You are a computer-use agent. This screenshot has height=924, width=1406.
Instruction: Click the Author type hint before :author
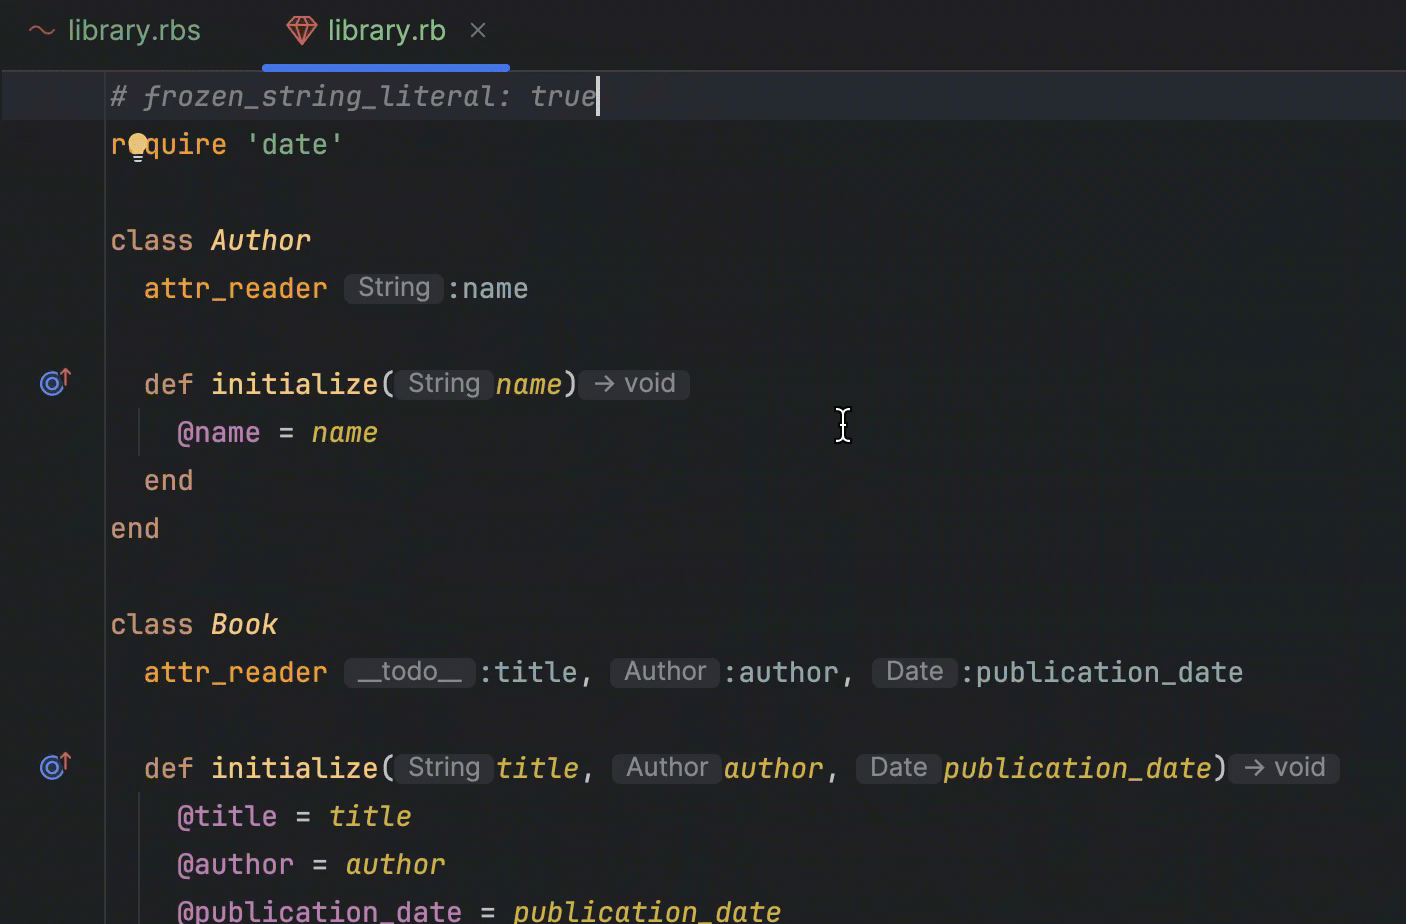coord(665,672)
